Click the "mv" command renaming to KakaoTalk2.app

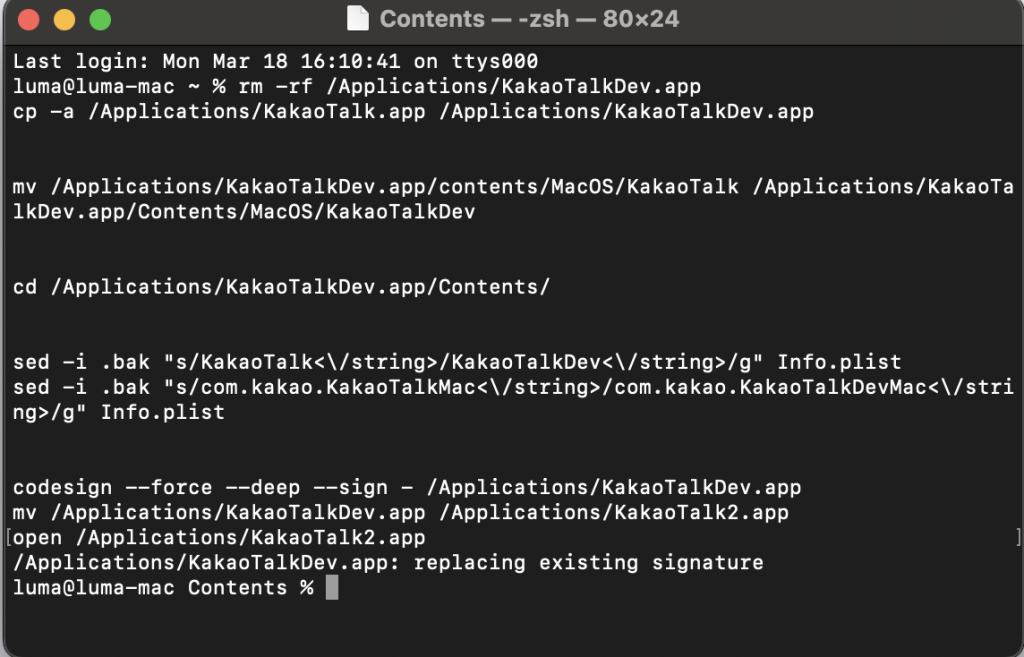[x=400, y=513]
